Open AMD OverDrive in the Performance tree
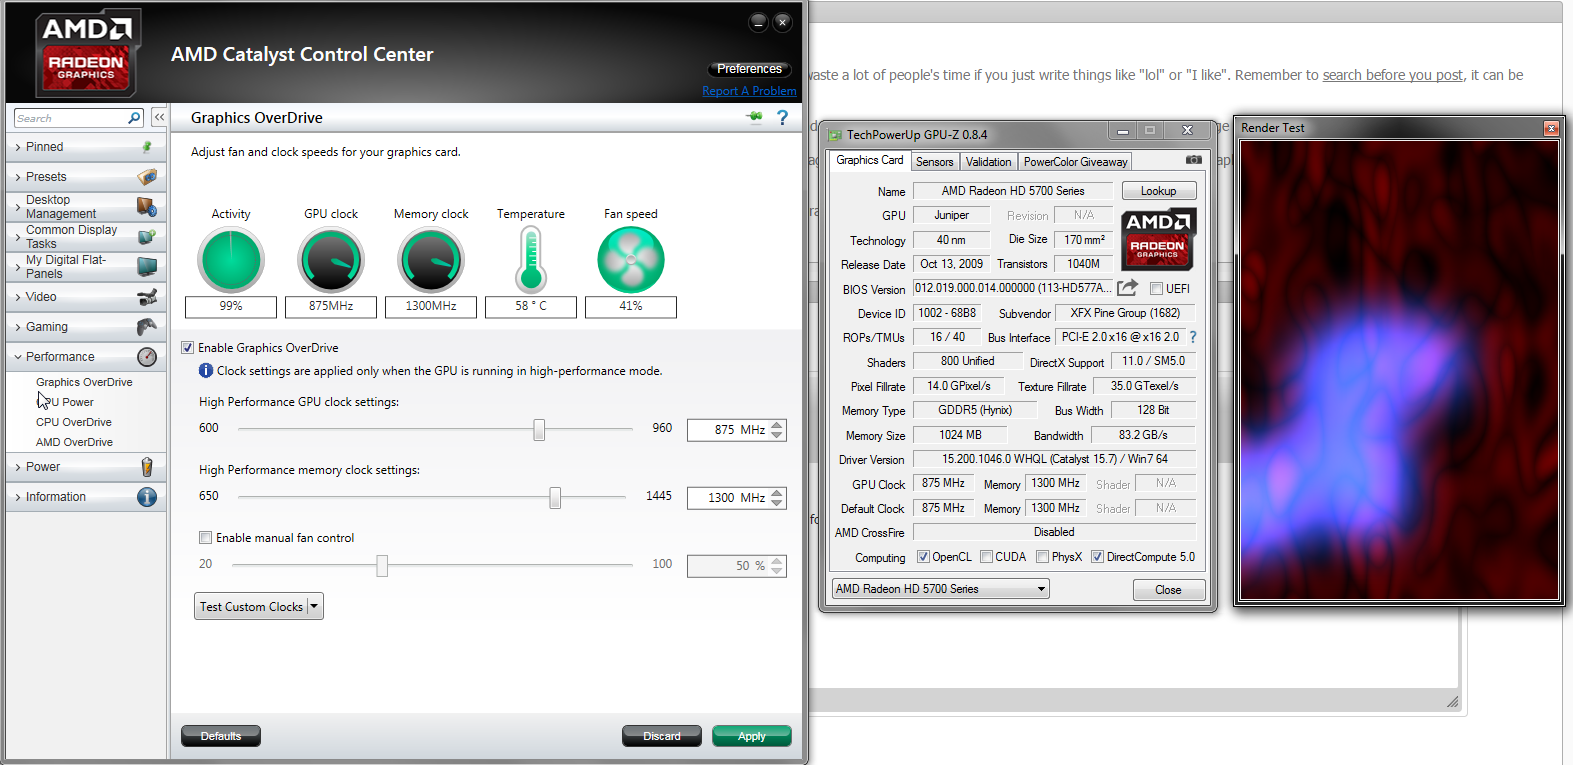 click(74, 442)
